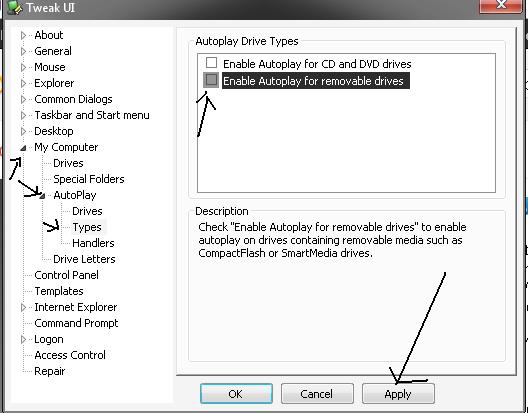This screenshot has width=528, height=413.
Task: Collapse the My Computer tree node
Action: click(x=23, y=148)
